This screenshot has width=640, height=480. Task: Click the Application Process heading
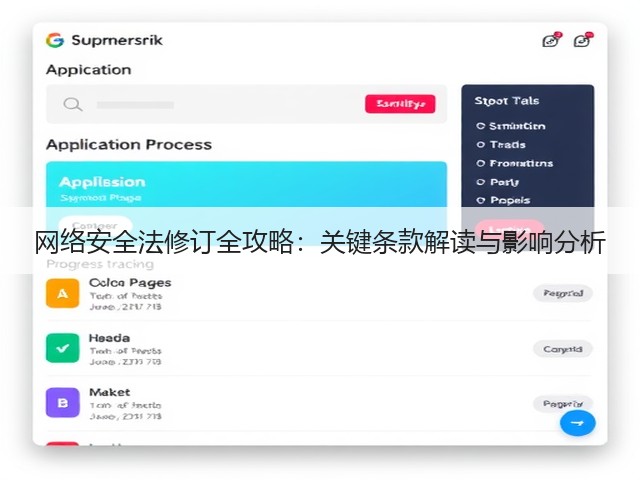[129, 144]
